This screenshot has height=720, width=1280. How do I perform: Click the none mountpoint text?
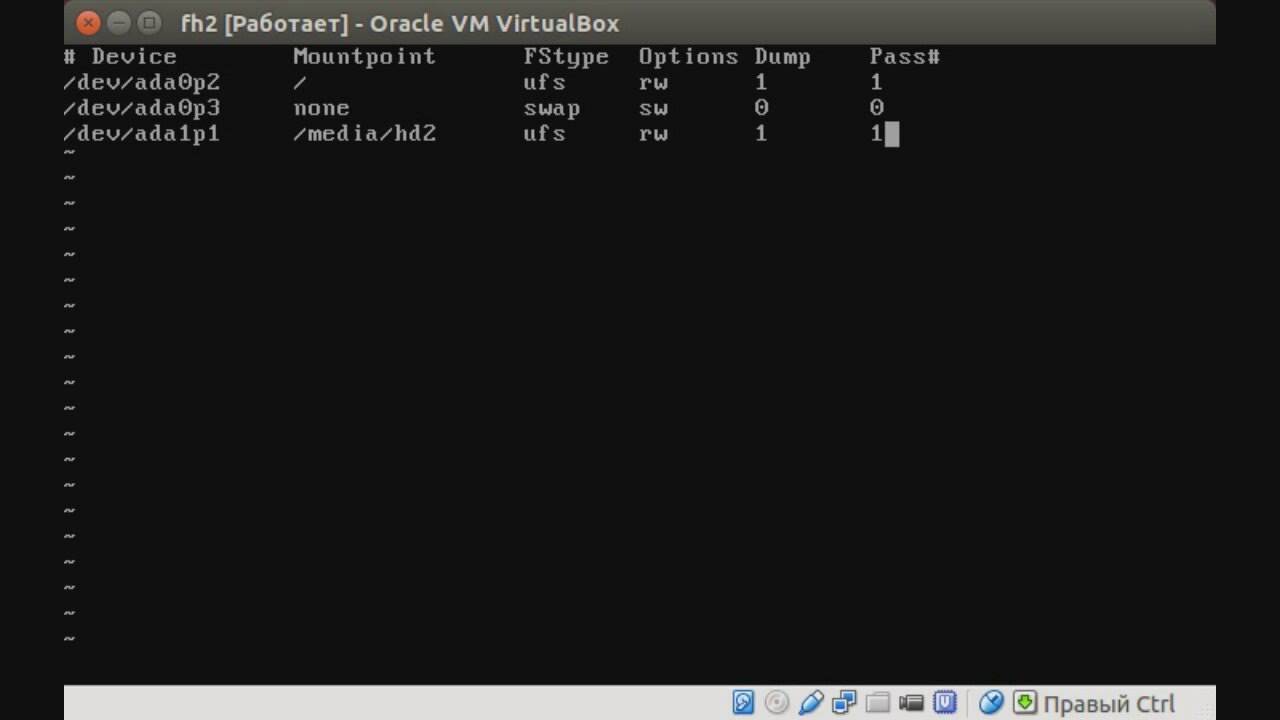tap(321, 108)
